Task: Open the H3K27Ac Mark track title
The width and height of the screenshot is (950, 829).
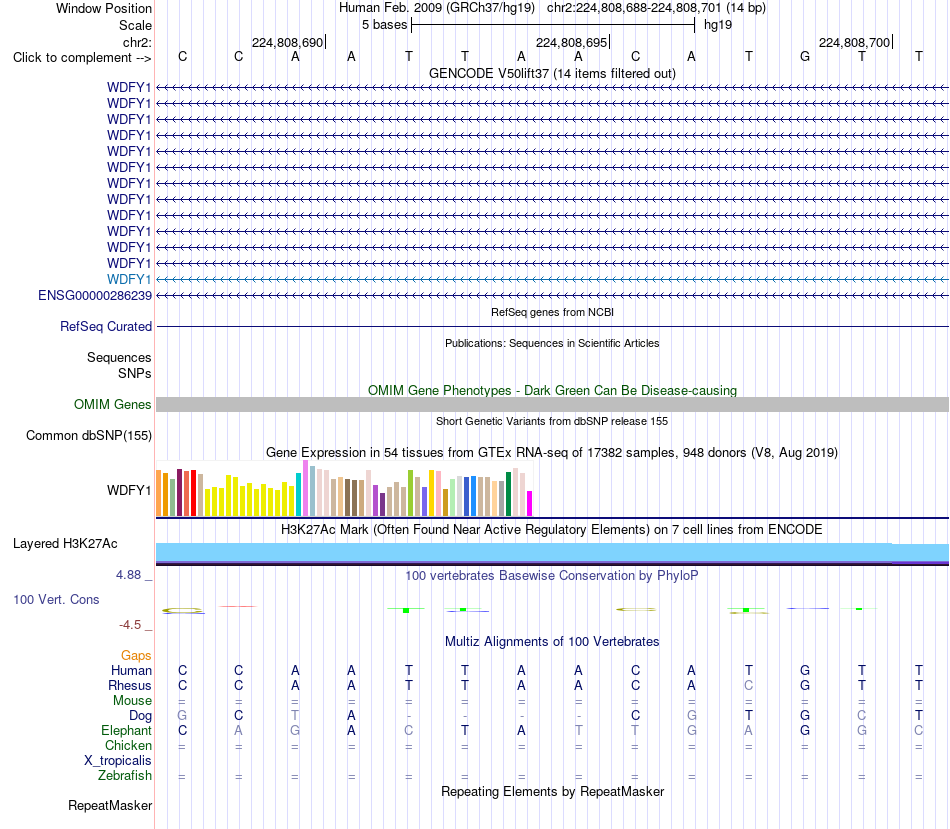Action: (x=552, y=530)
